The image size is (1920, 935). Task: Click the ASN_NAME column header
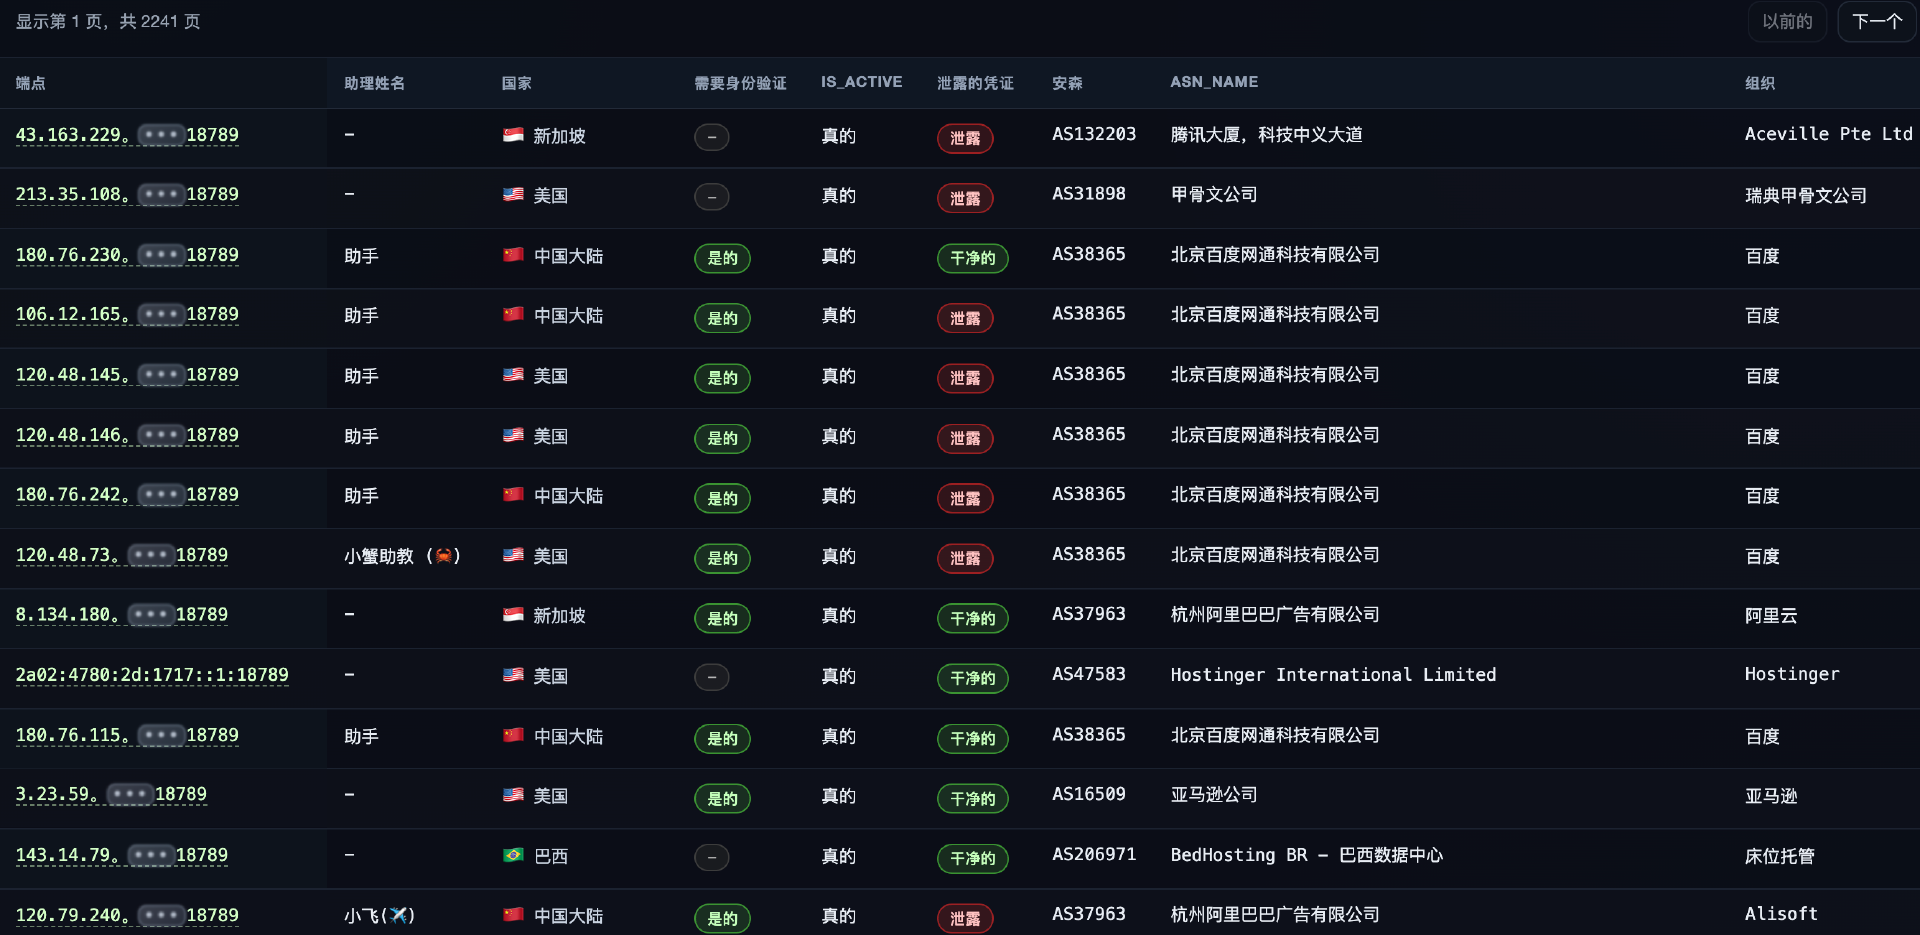(x=1214, y=82)
